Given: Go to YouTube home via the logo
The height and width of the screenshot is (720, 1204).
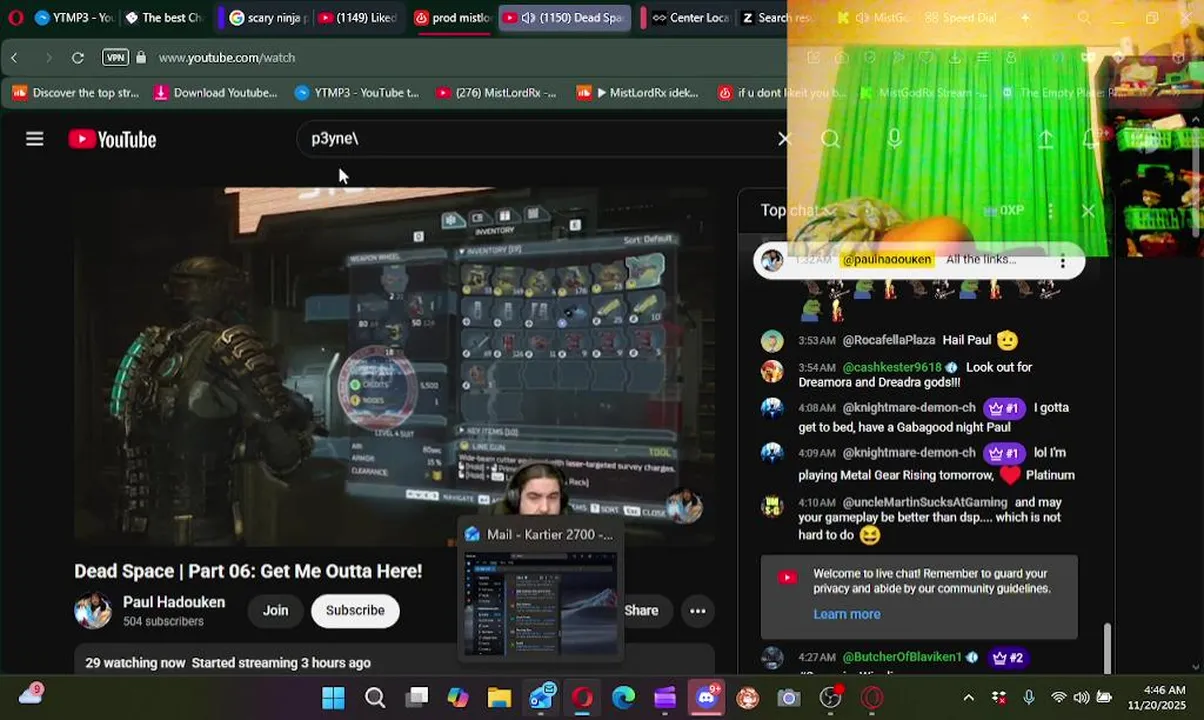Looking at the screenshot, I should pyautogui.click(x=112, y=139).
